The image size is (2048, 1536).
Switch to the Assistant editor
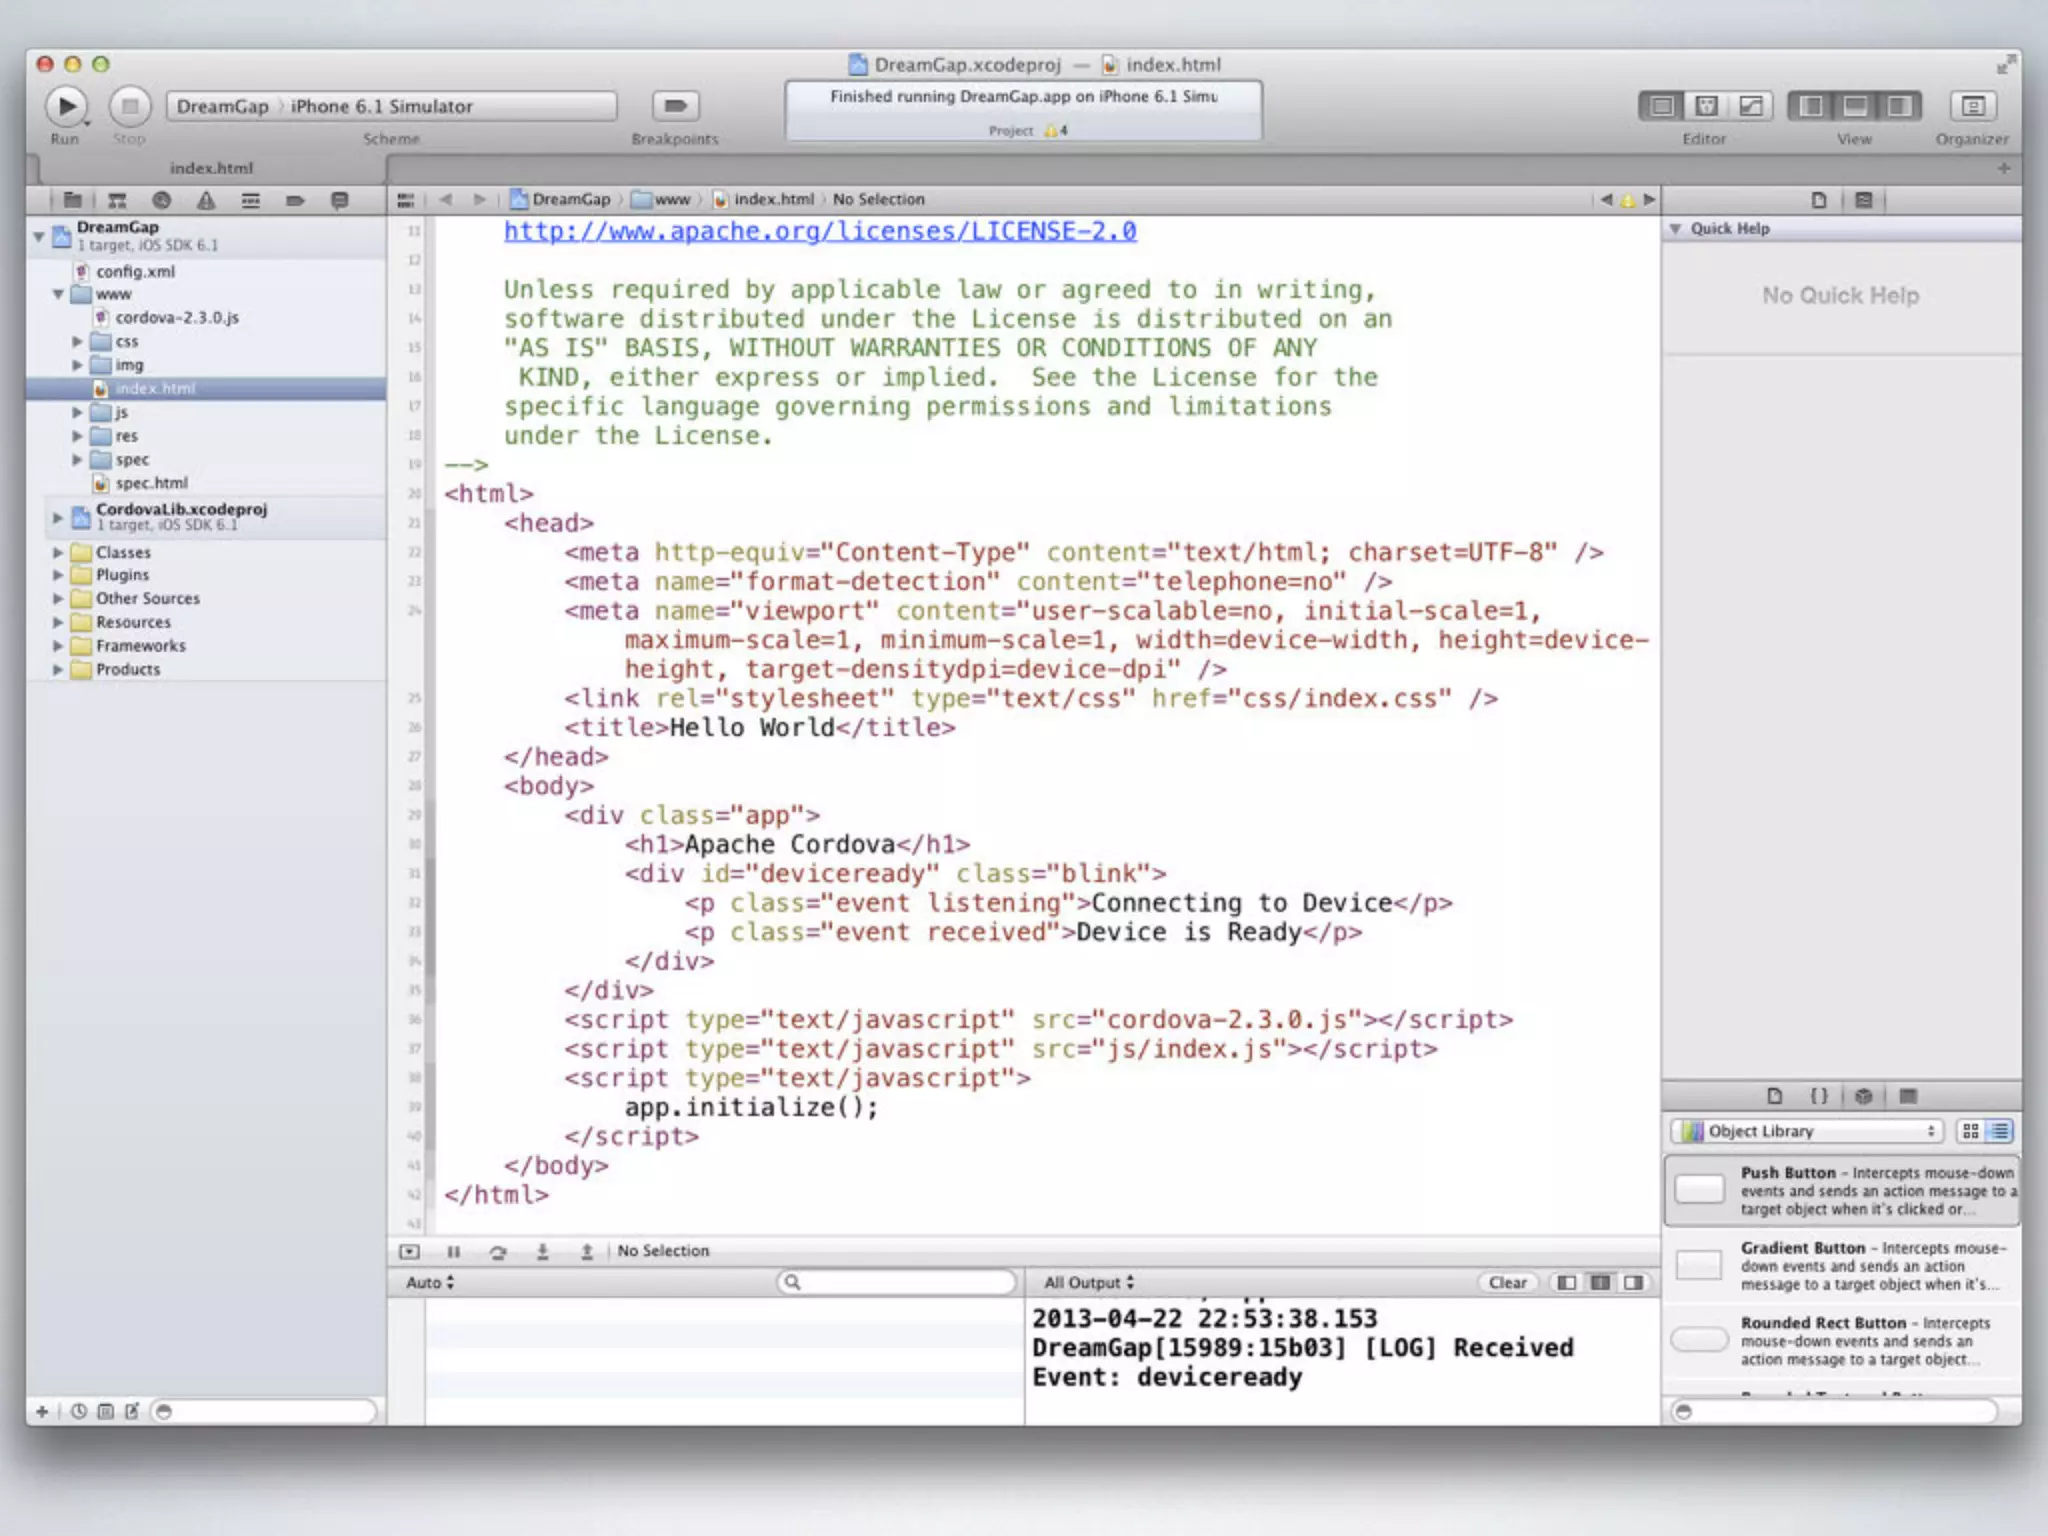point(1706,106)
